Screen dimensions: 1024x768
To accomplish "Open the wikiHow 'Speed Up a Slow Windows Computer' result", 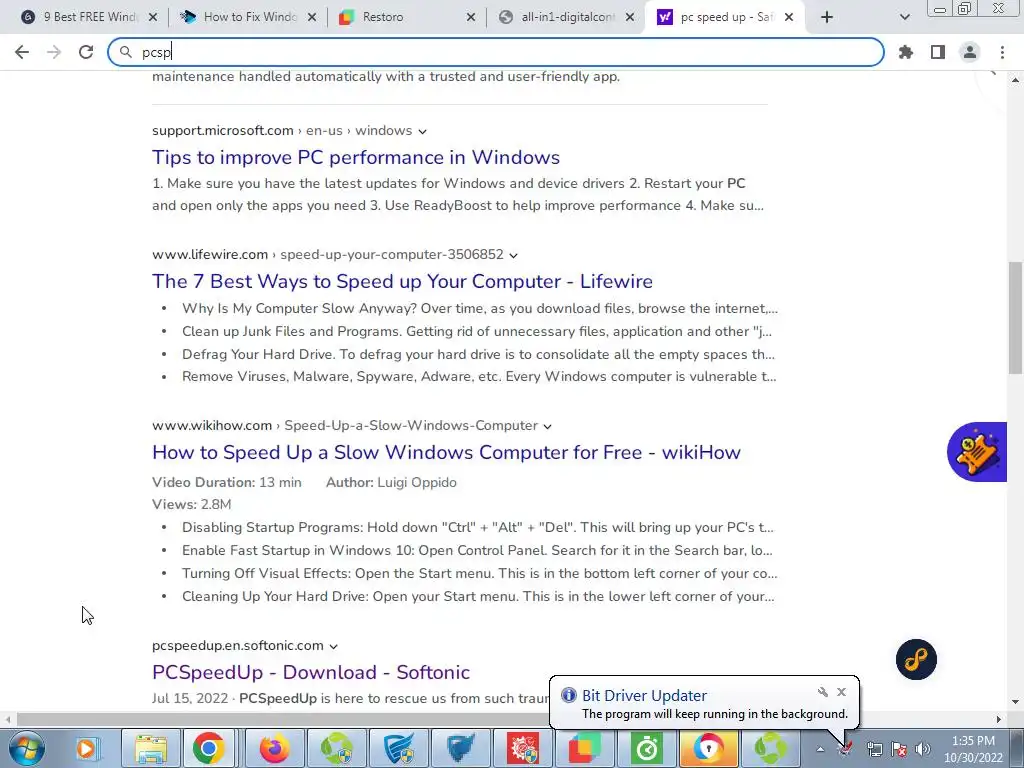I will point(446,453).
